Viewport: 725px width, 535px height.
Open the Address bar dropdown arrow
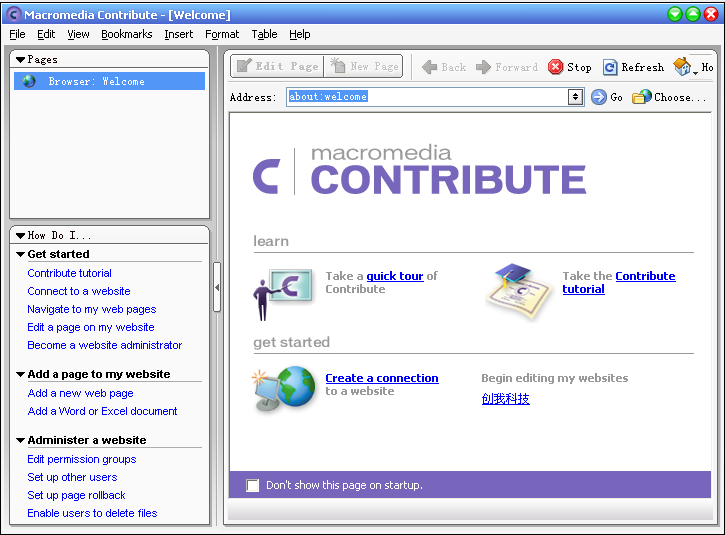575,97
